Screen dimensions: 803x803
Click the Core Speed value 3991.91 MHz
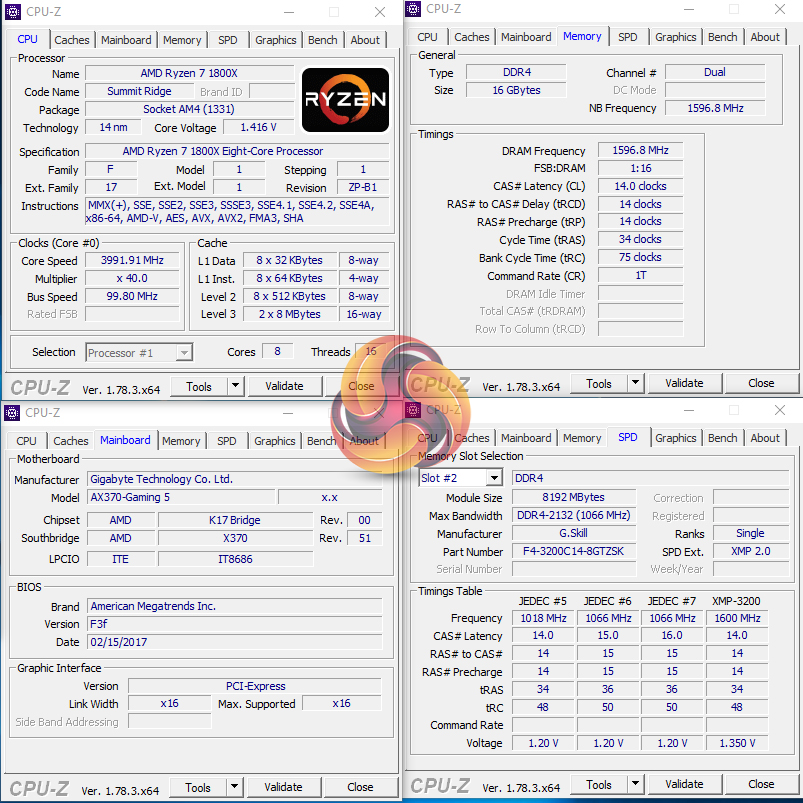pos(132,260)
